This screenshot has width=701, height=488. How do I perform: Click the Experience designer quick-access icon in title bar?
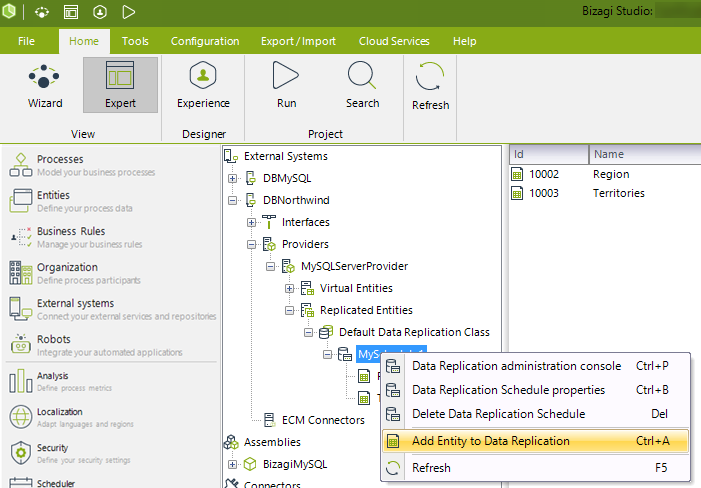point(100,12)
